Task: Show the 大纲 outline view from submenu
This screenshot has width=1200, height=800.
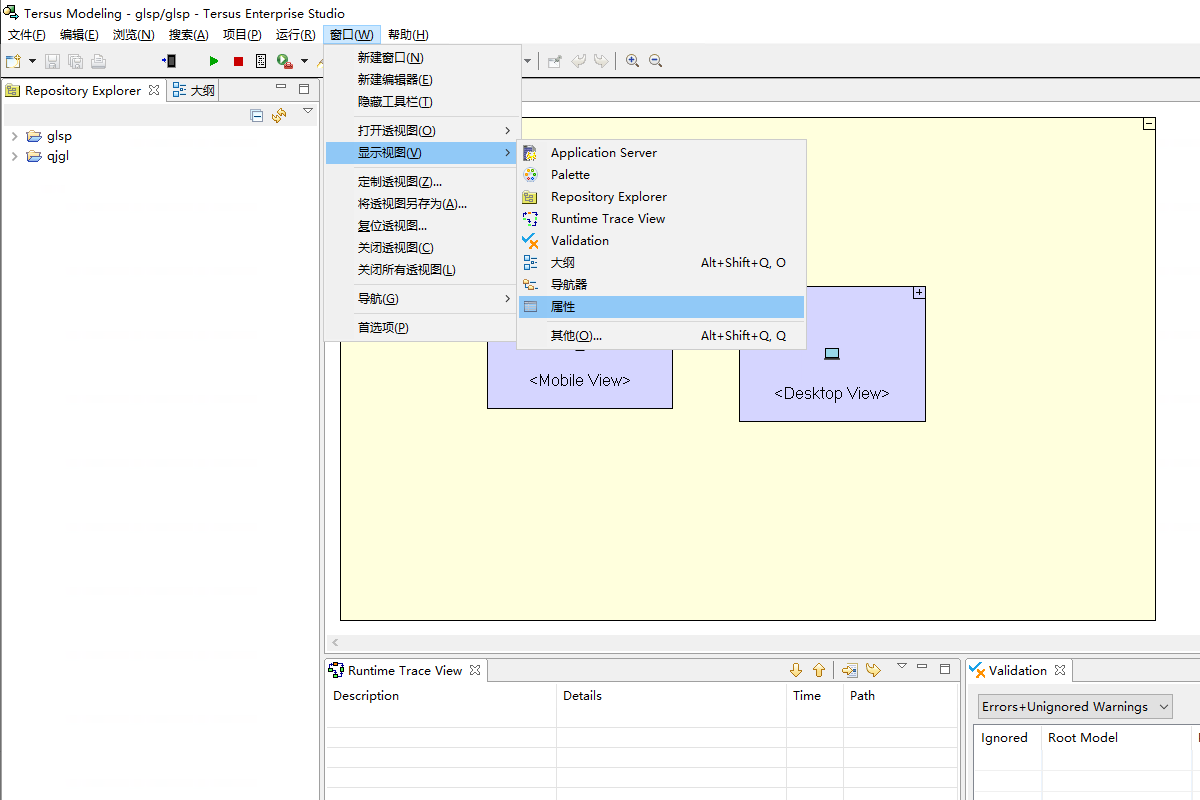Action: [x=661, y=263]
